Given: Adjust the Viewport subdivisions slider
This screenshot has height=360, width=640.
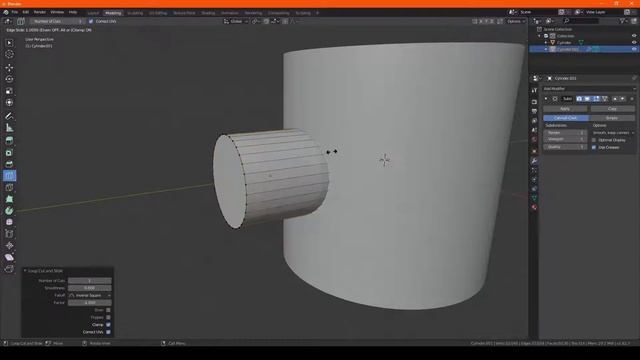Looking at the screenshot, I should tap(565, 140).
